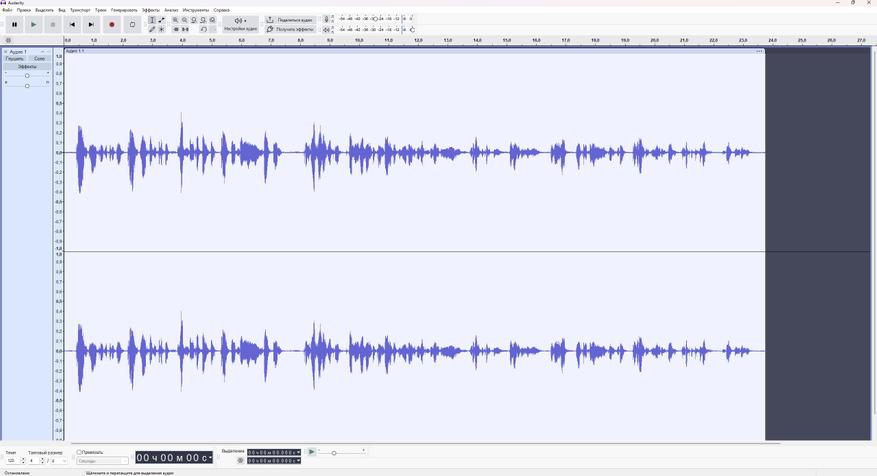Solo the track with Соло button

[x=39, y=58]
